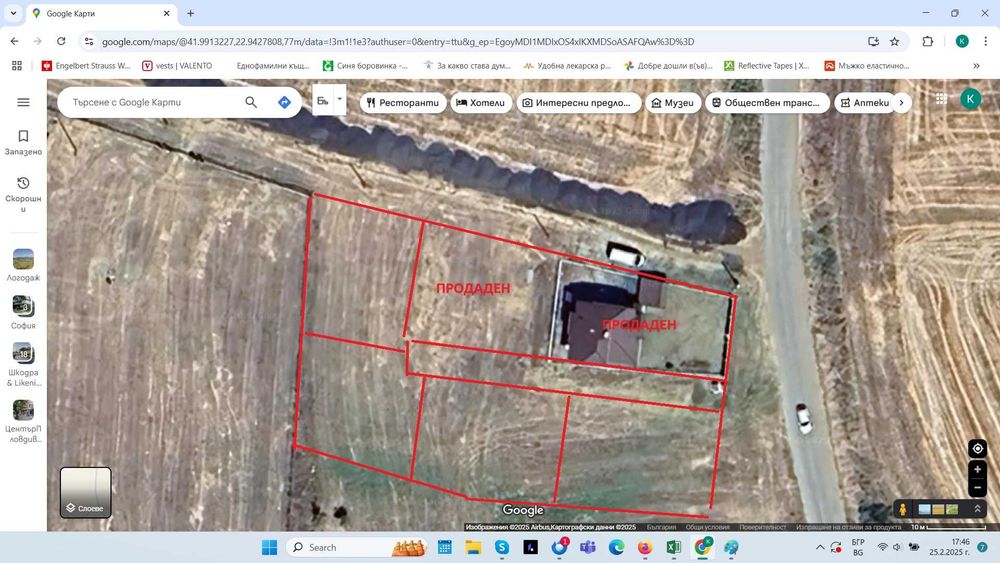The width and height of the screenshot is (1000, 563).
Task: Open the bookmarks apps grid shortcut
Action: [x=17, y=66]
